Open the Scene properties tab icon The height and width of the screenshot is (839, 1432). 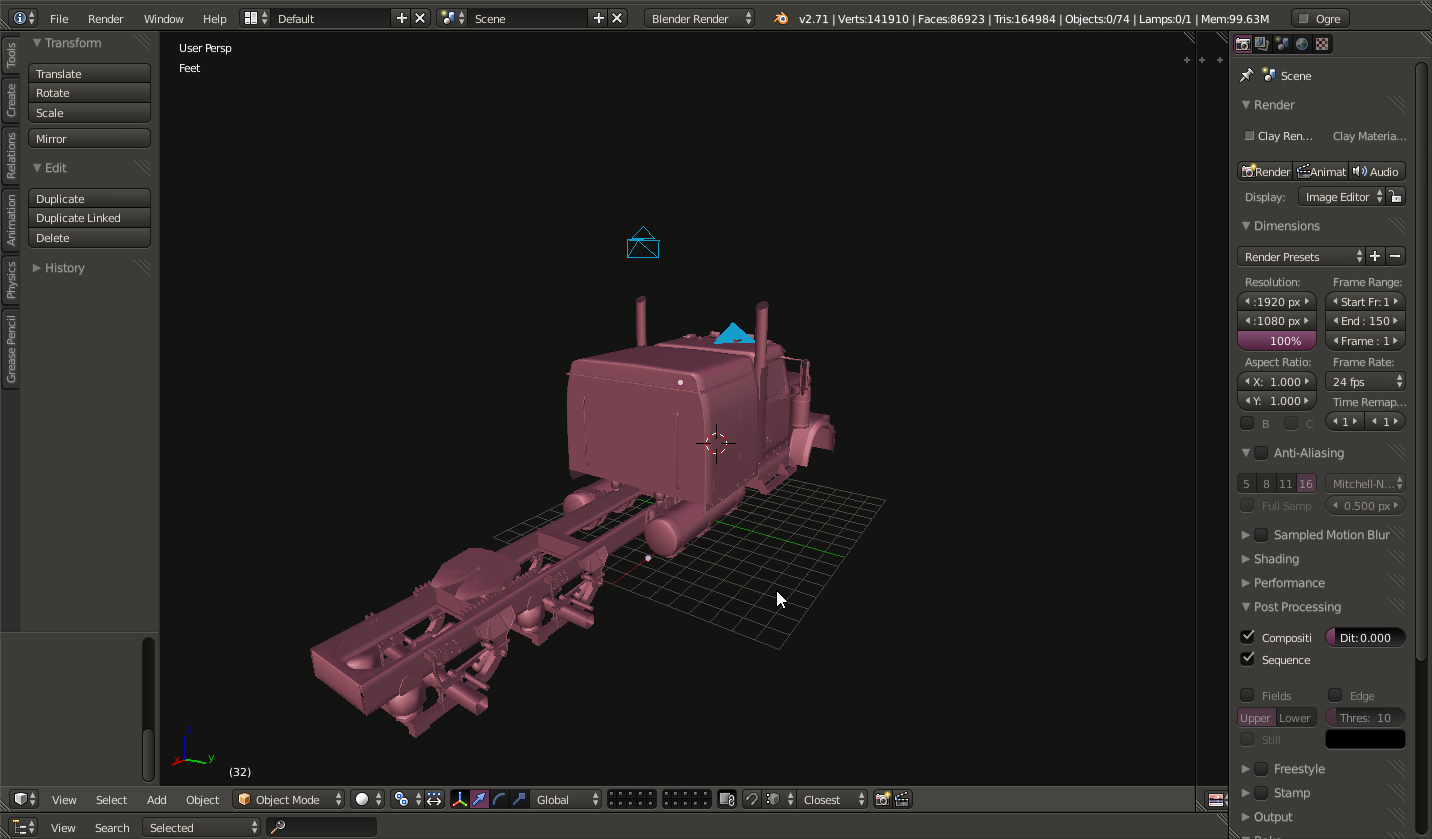click(1282, 44)
